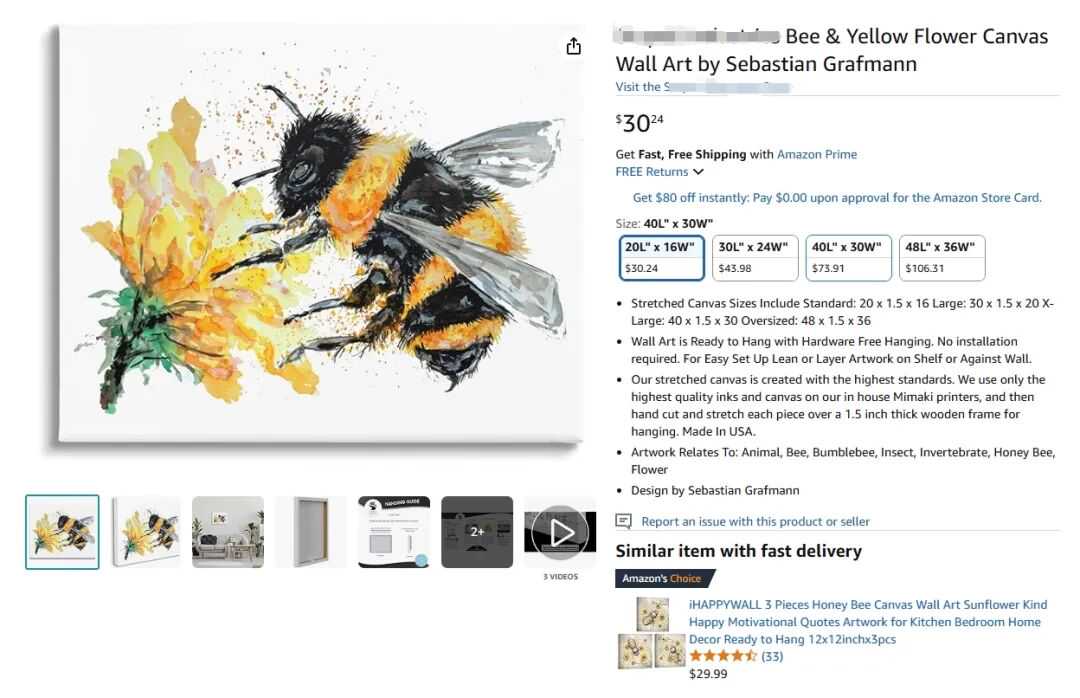Select the 30L" x 24W" size option

(755, 257)
